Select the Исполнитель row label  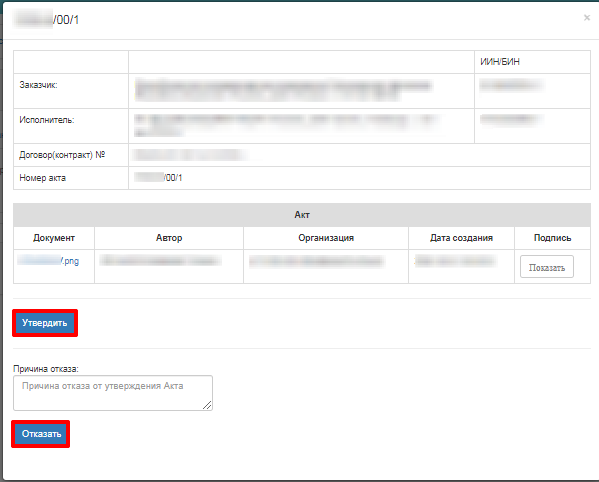pos(47,120)
